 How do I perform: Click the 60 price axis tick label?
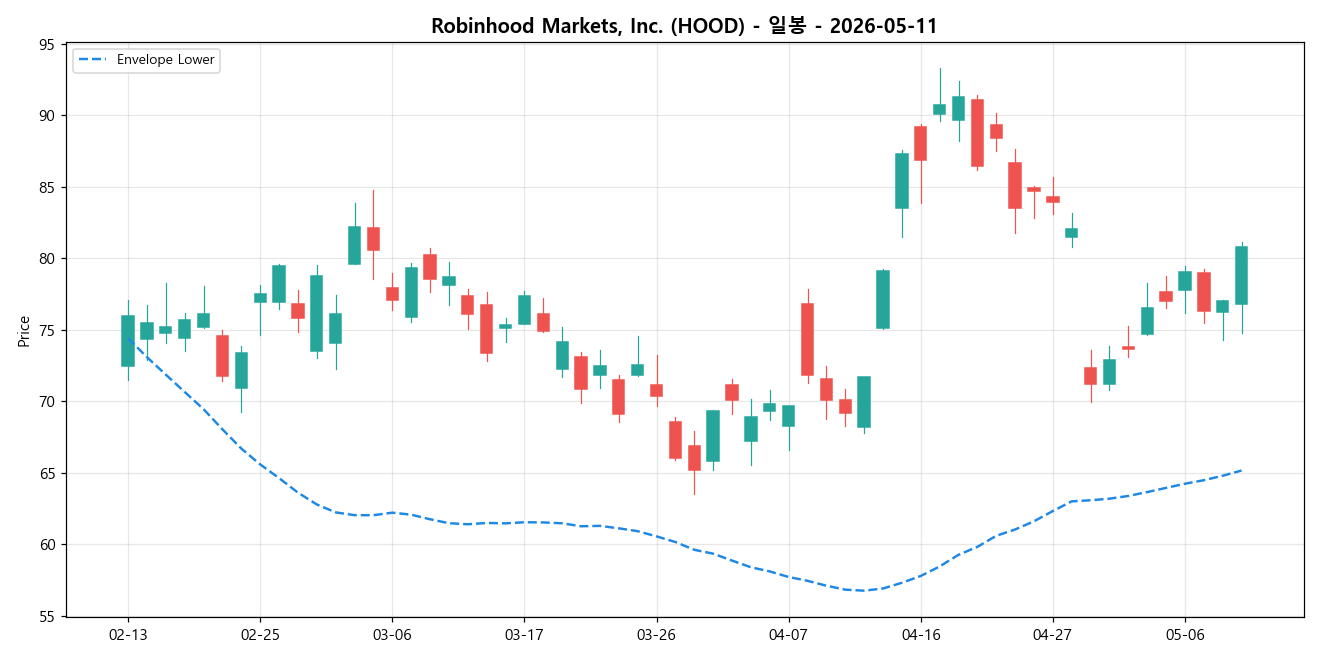pos(49,545)
